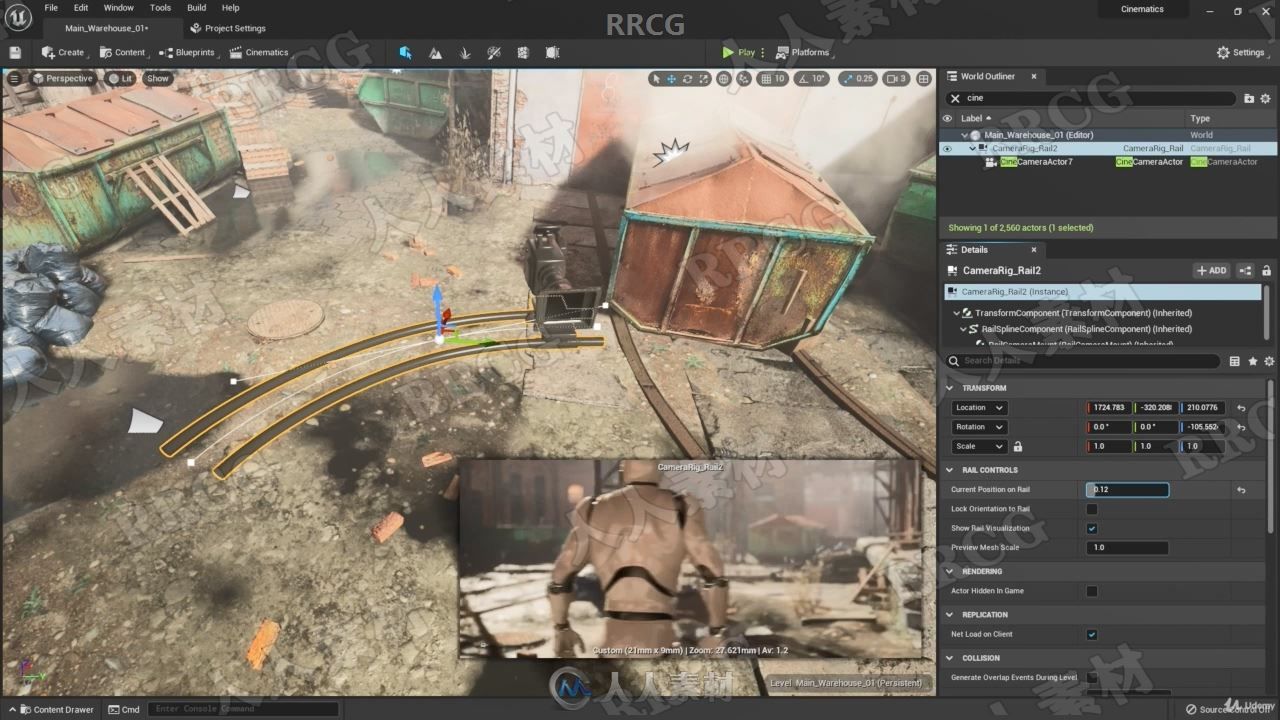
Task: Collapse the RENDERING section
Action: coord(950,572)
